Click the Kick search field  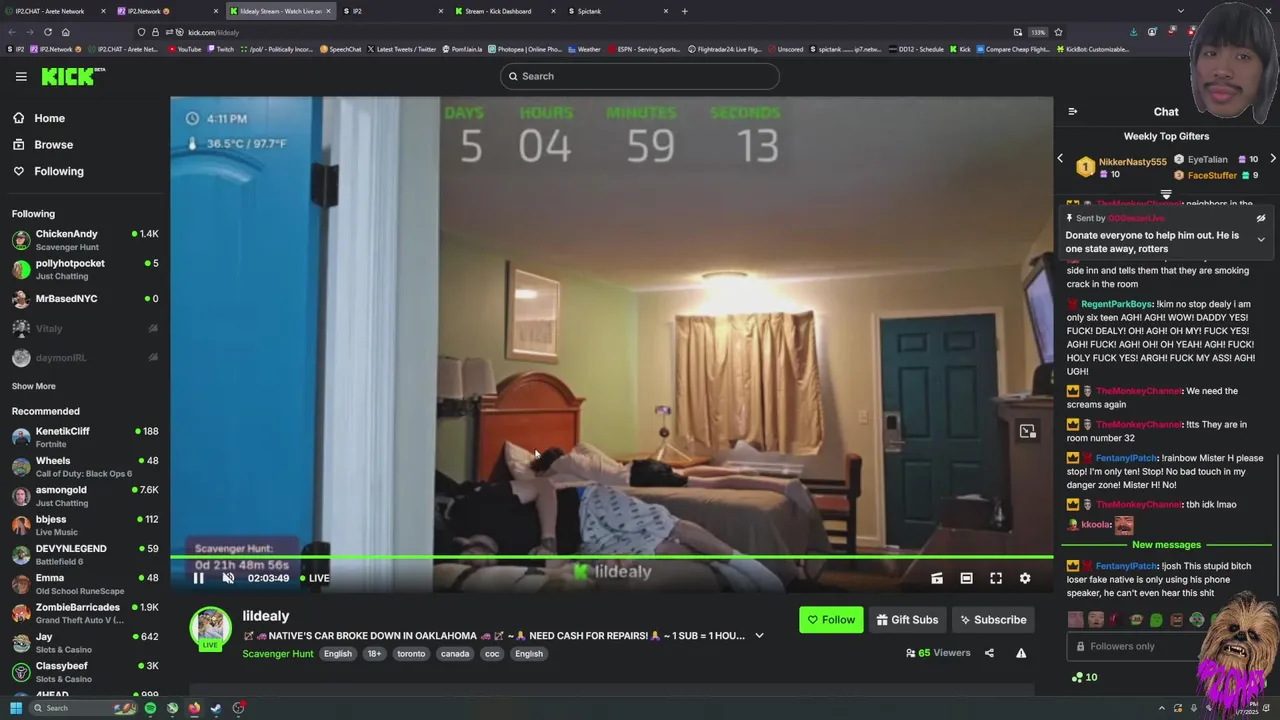click(639, 76)
